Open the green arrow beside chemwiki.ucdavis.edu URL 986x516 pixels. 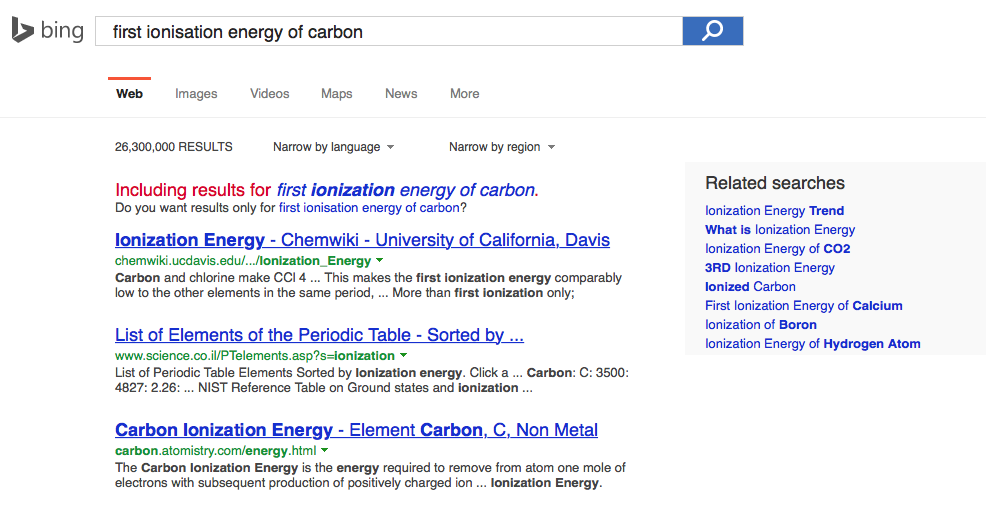pos(380,260)
